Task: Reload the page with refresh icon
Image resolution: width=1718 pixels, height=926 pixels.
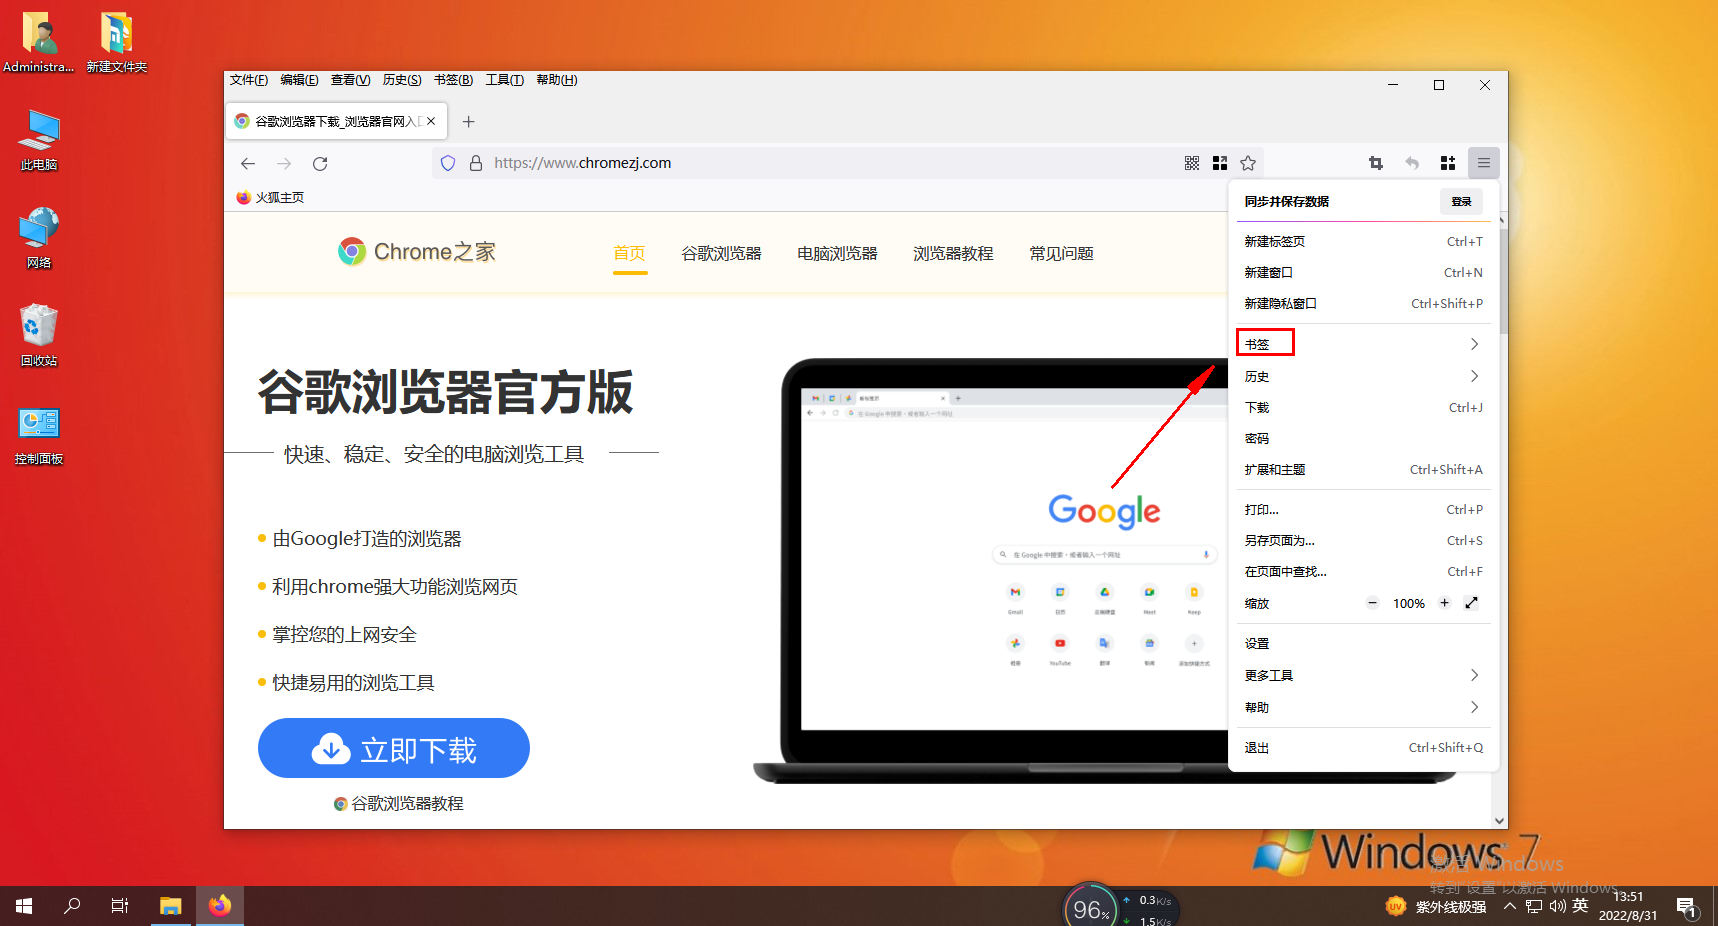Action: tap(320, 163)
